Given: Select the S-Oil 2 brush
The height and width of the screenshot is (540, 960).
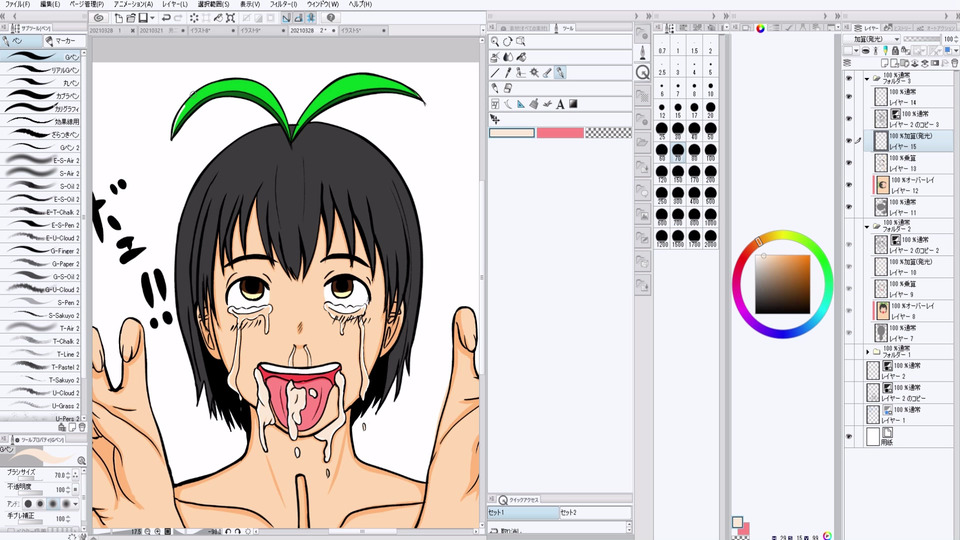Looking at the screenshot, I should tap(41, 186).
